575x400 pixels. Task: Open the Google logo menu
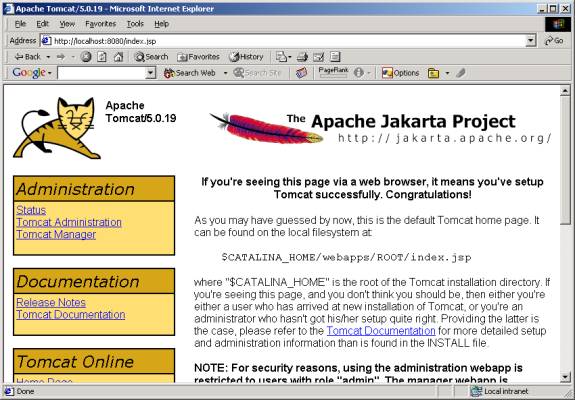[x=32, y=73]
